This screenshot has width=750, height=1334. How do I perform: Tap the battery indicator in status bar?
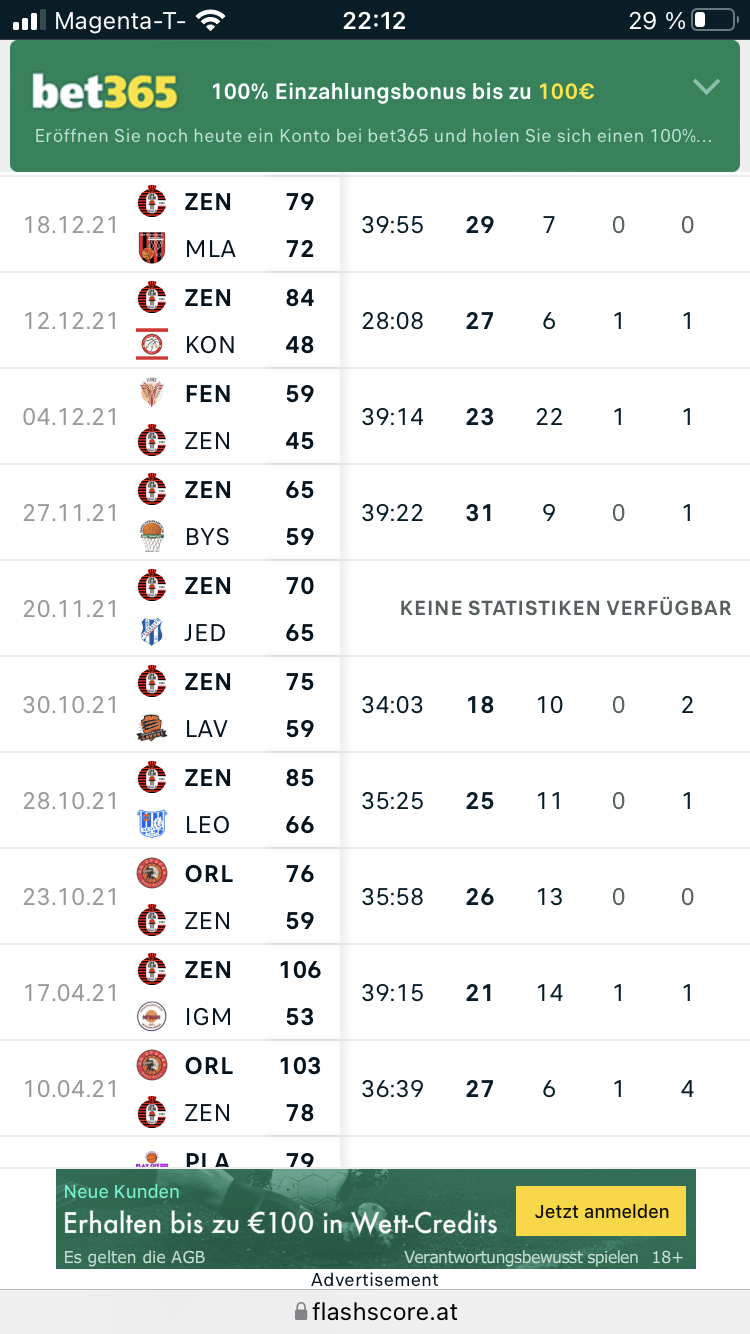tap(712, 20)
